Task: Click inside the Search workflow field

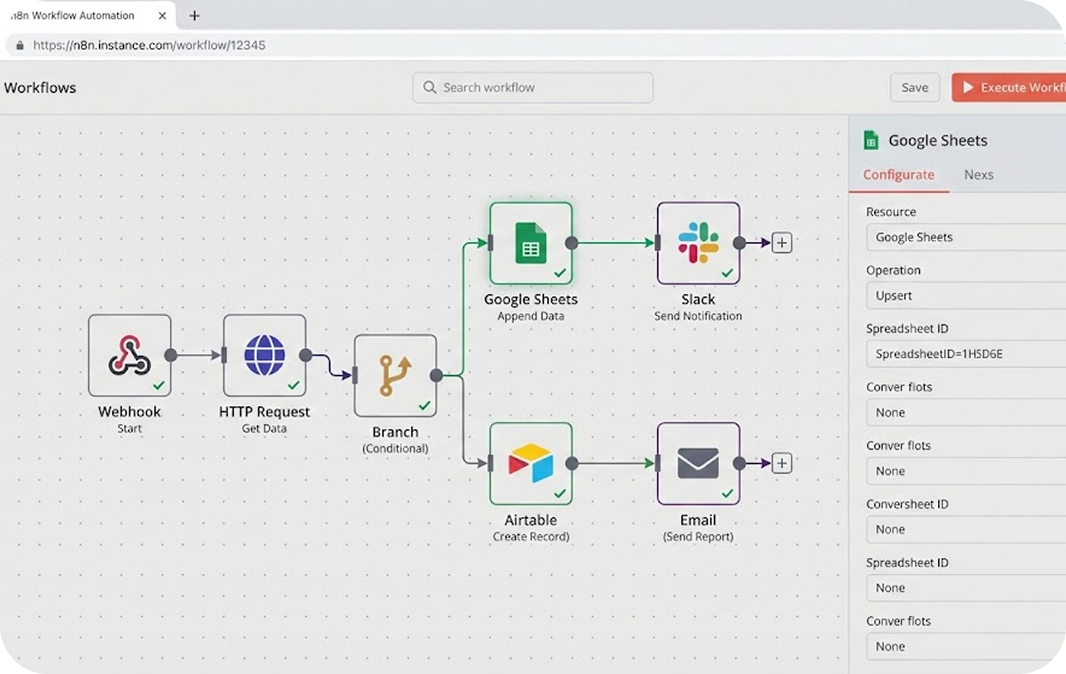Action: (x=533, y=88)
